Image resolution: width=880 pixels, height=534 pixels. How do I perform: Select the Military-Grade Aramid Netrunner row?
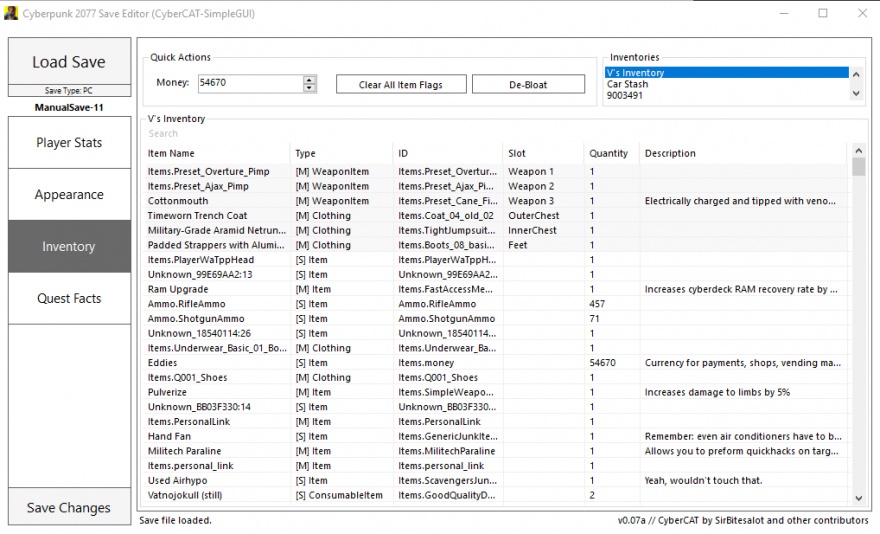[497, 230]
